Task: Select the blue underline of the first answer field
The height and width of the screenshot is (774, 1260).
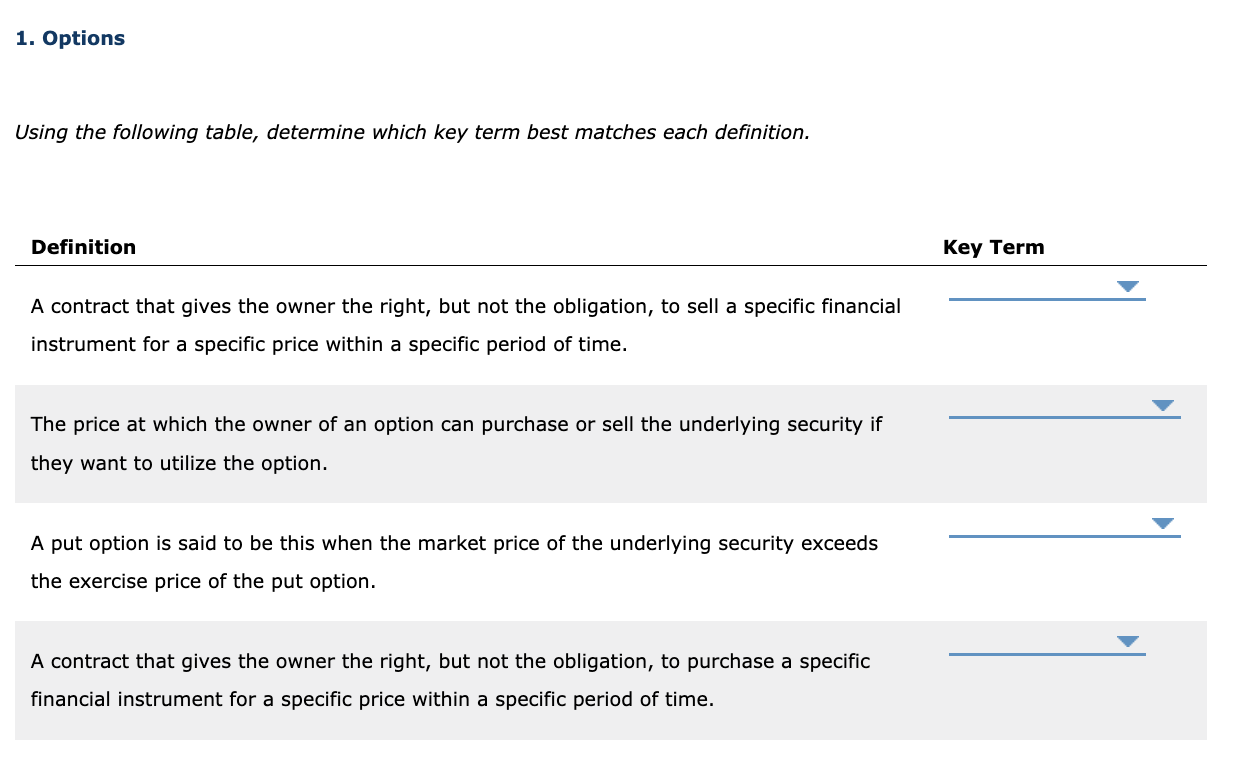Action: [1046, 299]
